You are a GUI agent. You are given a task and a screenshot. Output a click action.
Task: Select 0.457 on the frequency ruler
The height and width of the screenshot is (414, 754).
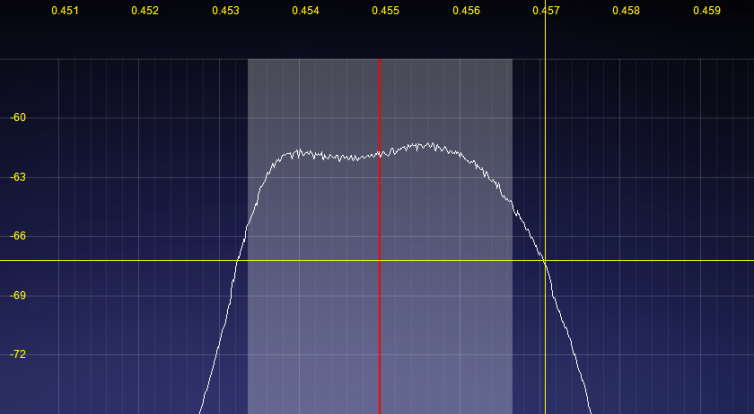click(x=546, y=11)
